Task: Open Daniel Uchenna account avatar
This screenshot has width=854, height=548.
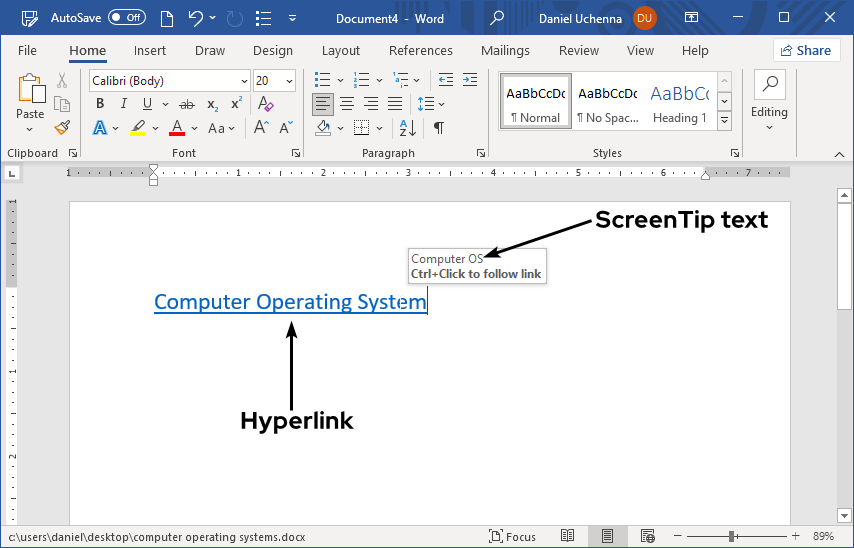Action: point(644,18)
